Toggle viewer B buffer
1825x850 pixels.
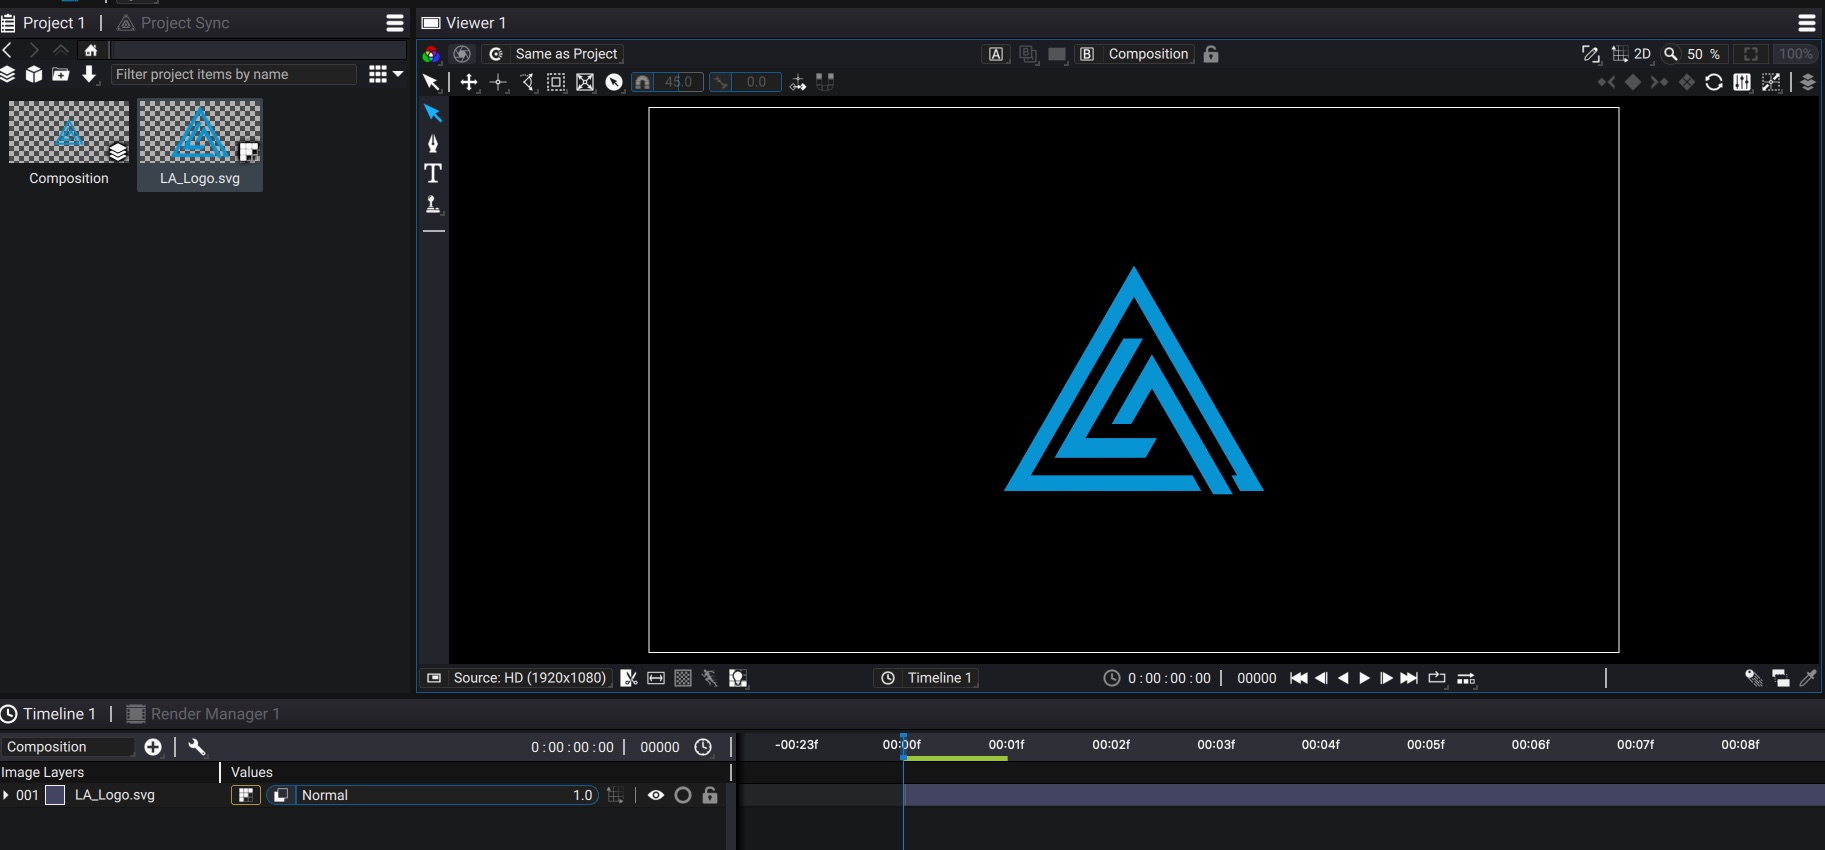pos(1087,54)
